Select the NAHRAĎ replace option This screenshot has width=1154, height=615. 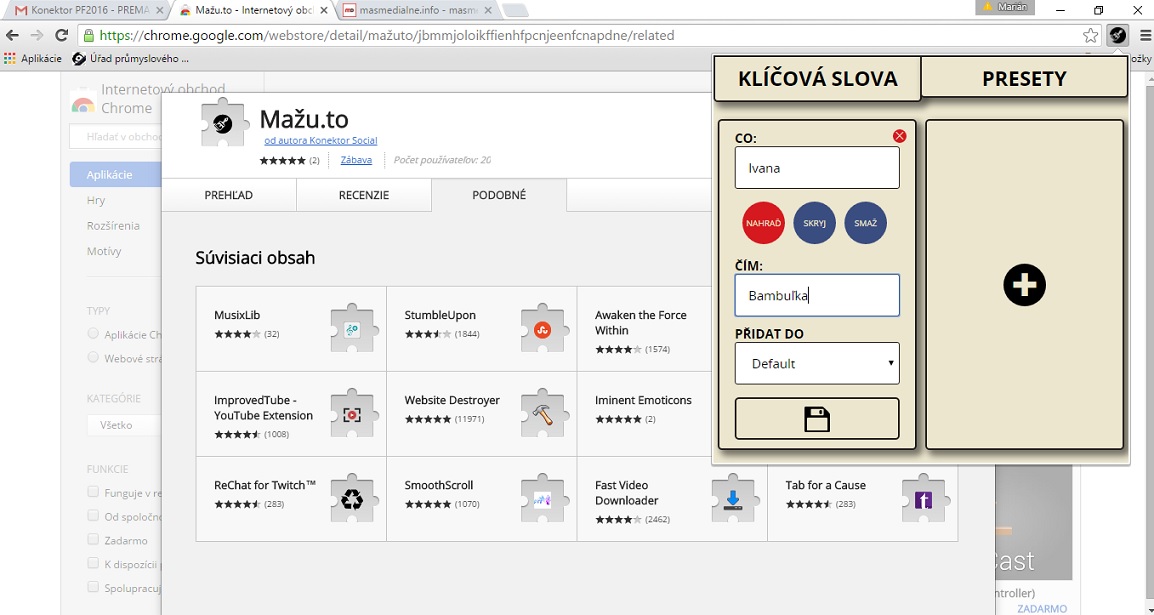click(763, 223)
